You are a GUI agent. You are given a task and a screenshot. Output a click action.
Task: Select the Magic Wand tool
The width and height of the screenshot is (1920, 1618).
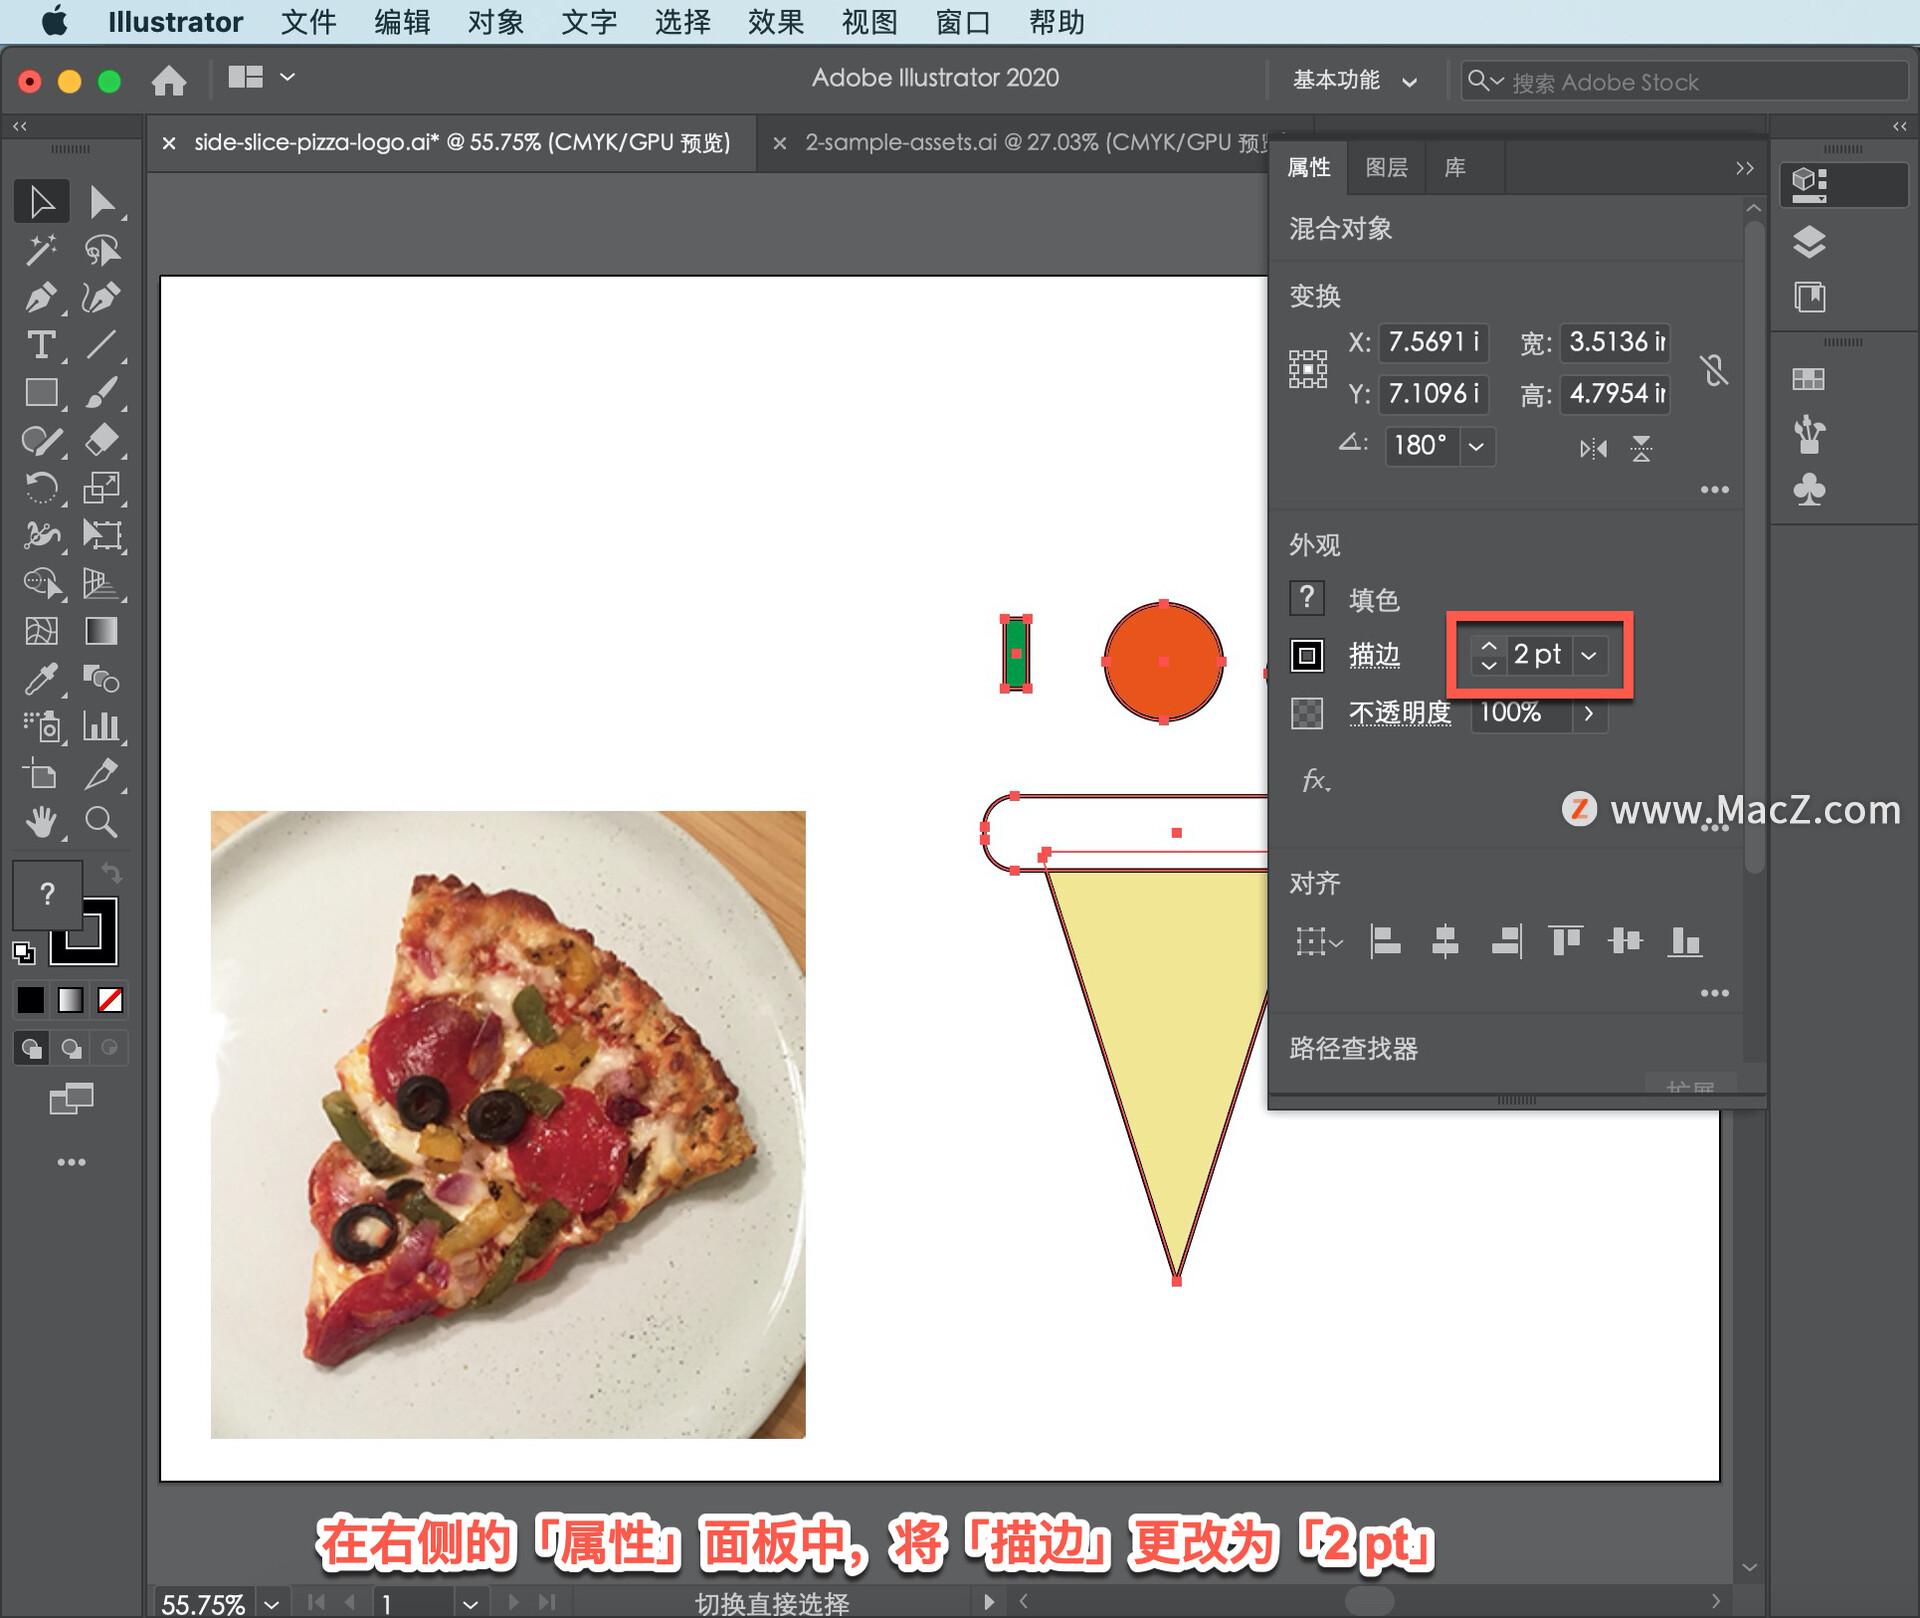40,250
